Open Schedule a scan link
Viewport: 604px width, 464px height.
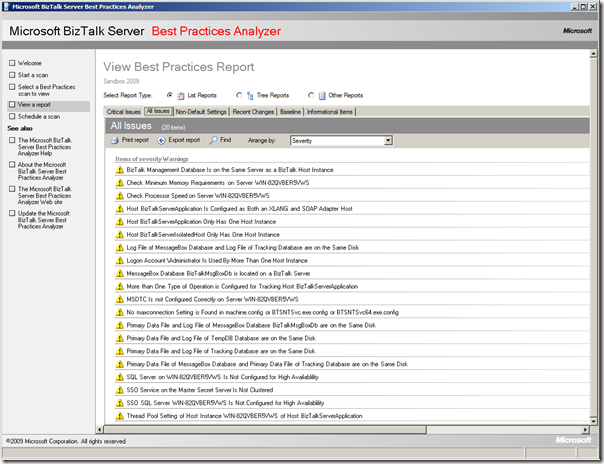(x=40, y=116)
